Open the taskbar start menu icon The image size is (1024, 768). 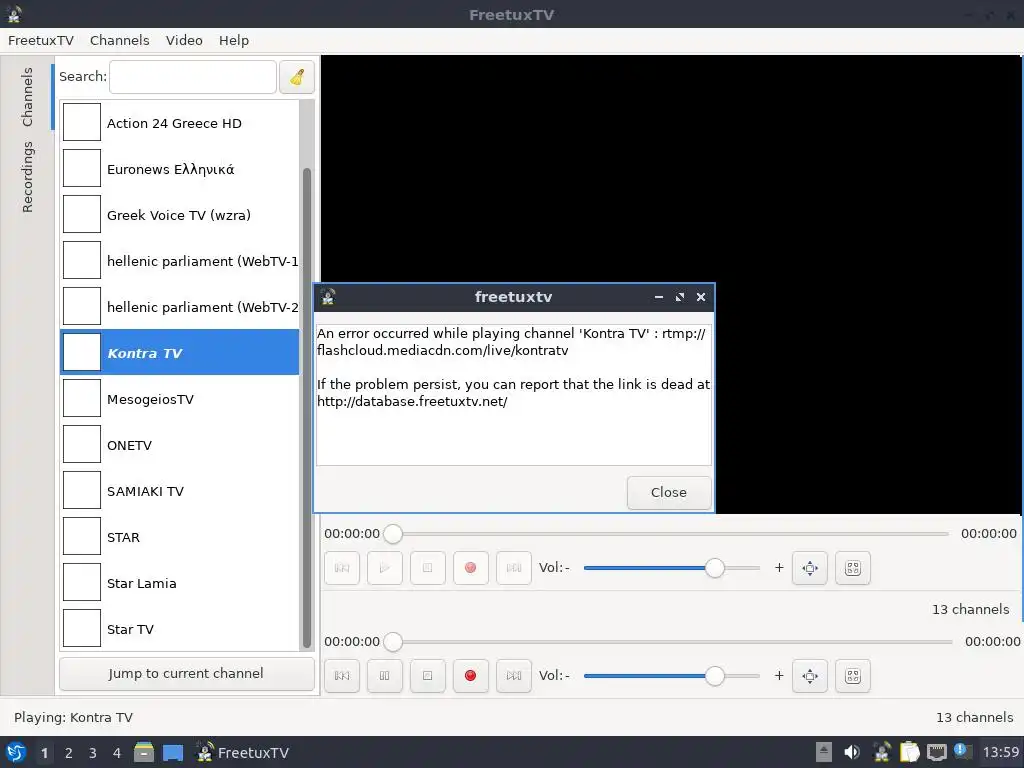point(16,752)
